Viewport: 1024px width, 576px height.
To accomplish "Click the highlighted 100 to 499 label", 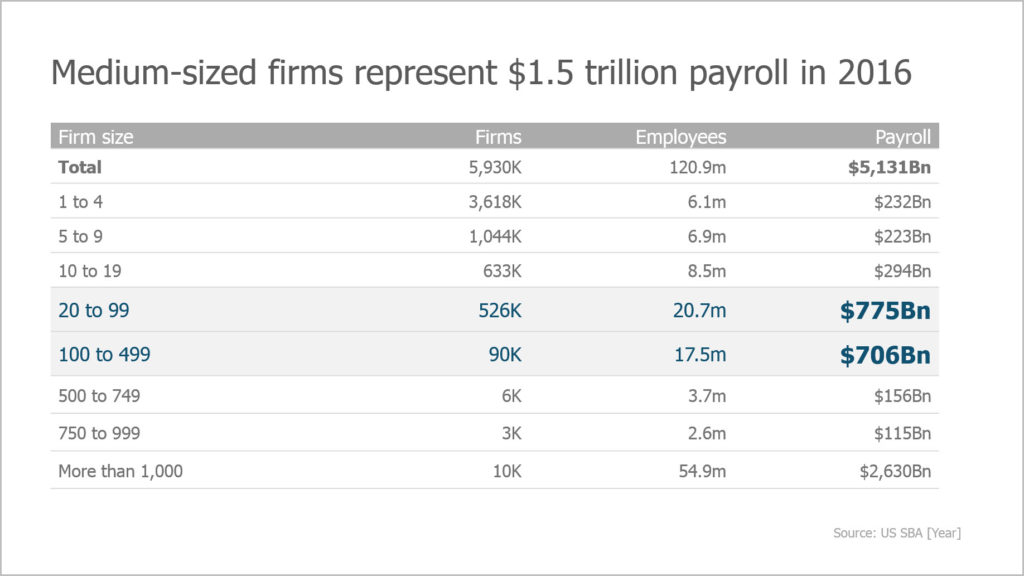I will click(104, 355).
